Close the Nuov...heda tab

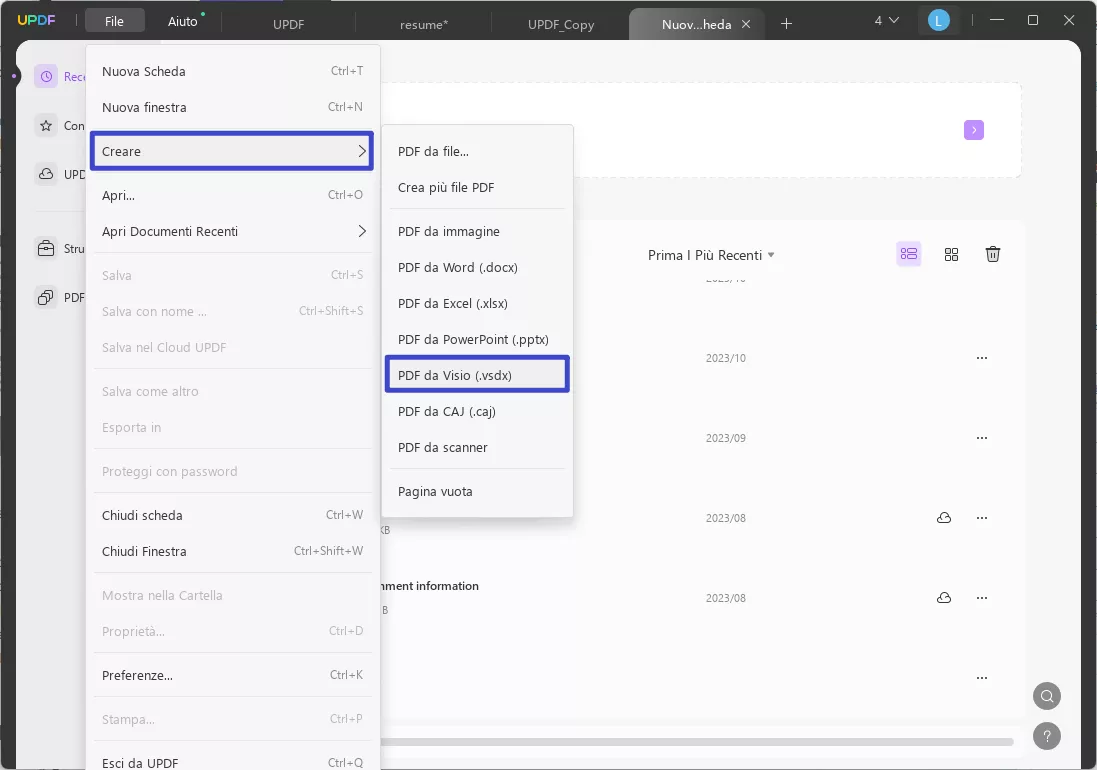746,24
